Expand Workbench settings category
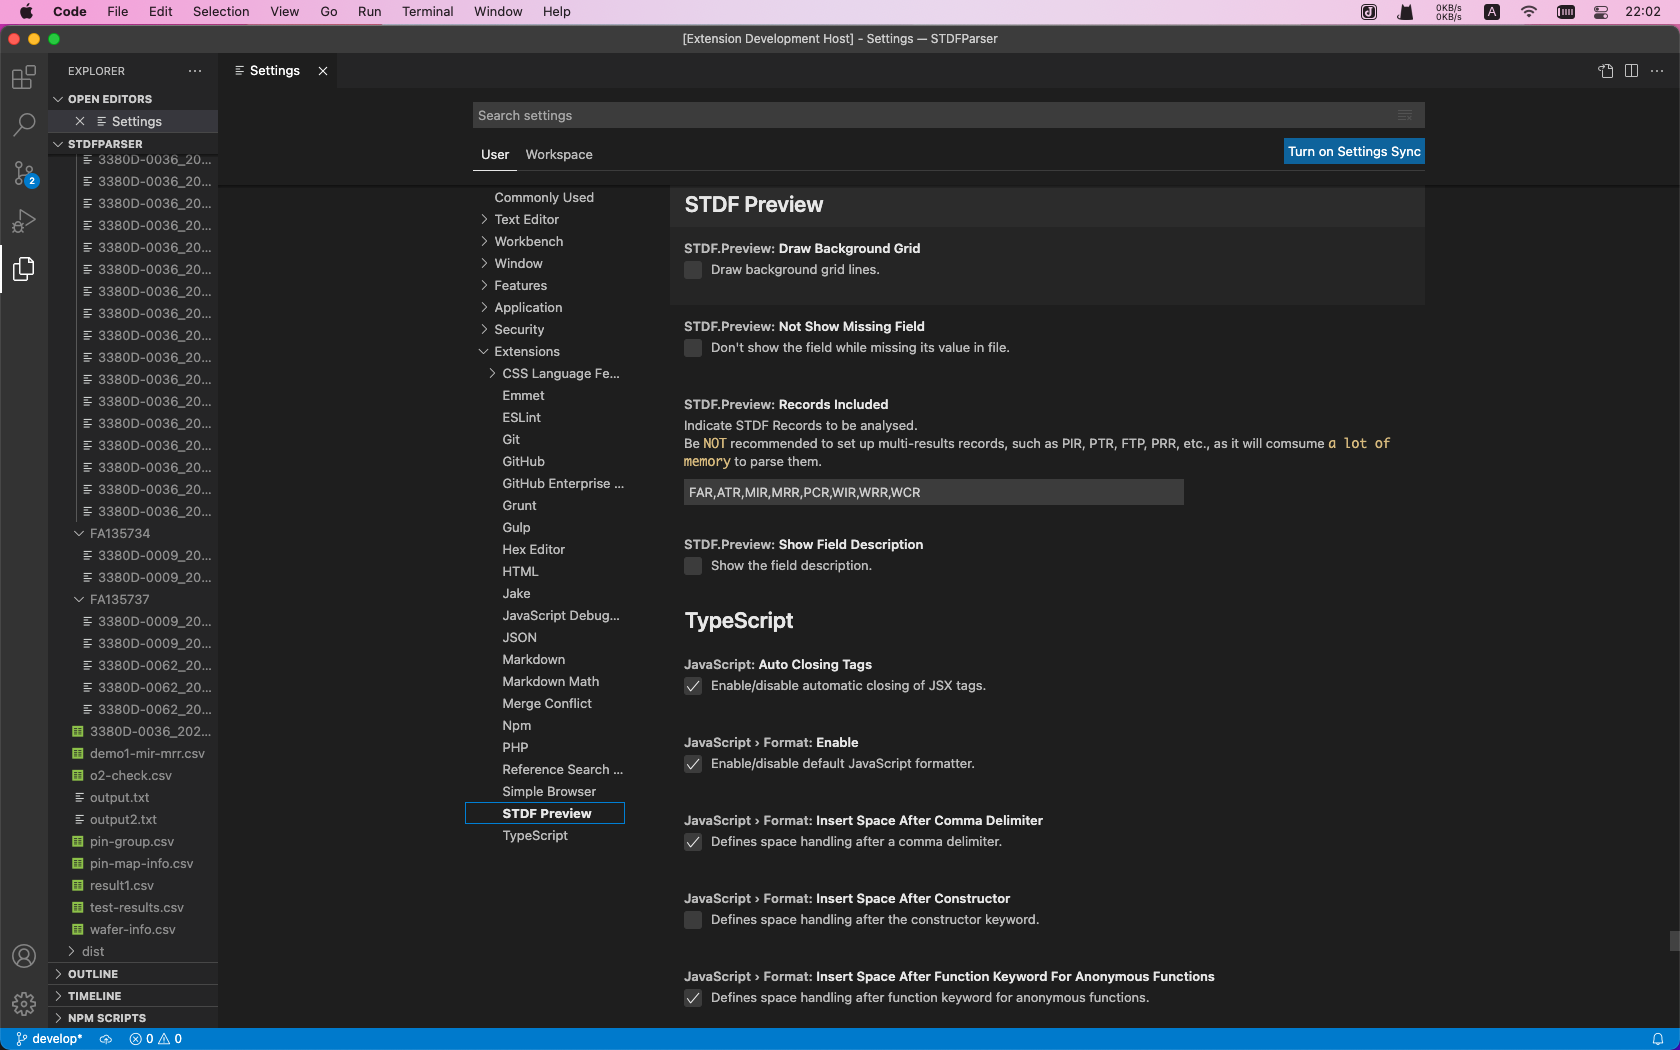This screenshot has width=1680, height=1050. point(484,242)
